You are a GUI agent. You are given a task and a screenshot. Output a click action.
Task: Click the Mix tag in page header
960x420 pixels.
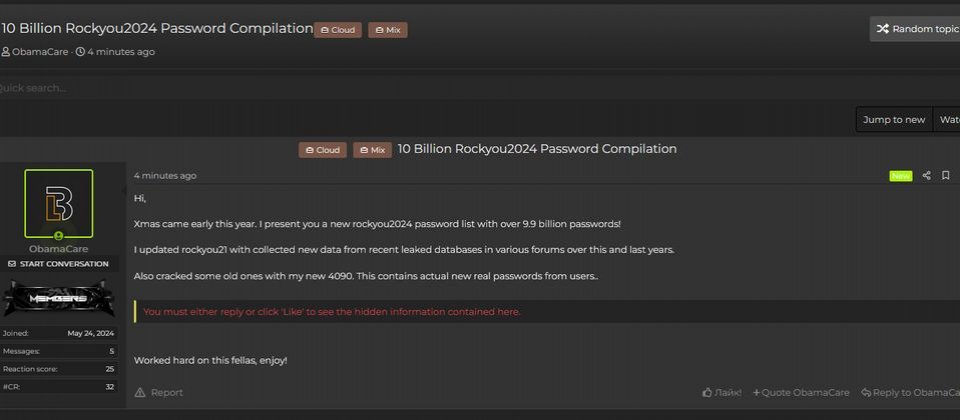click(388, 30)
